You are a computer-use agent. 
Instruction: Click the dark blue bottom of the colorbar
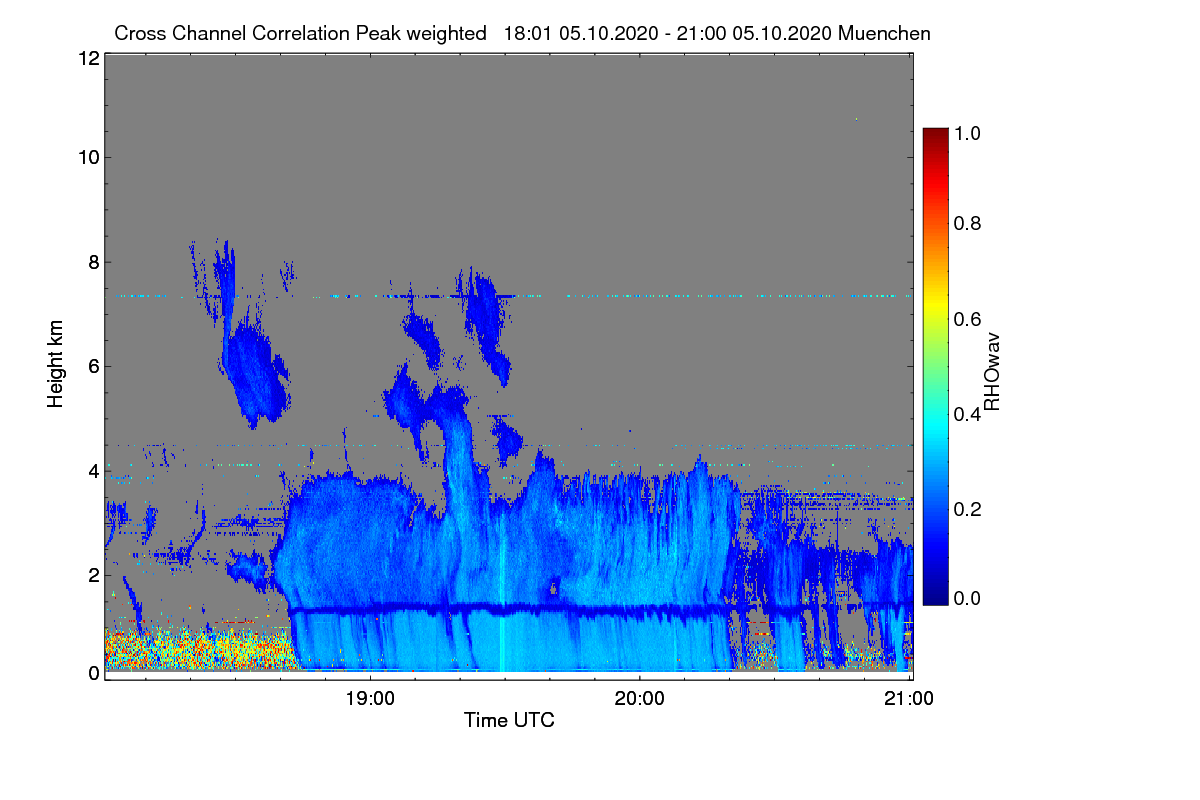(935, 597)
